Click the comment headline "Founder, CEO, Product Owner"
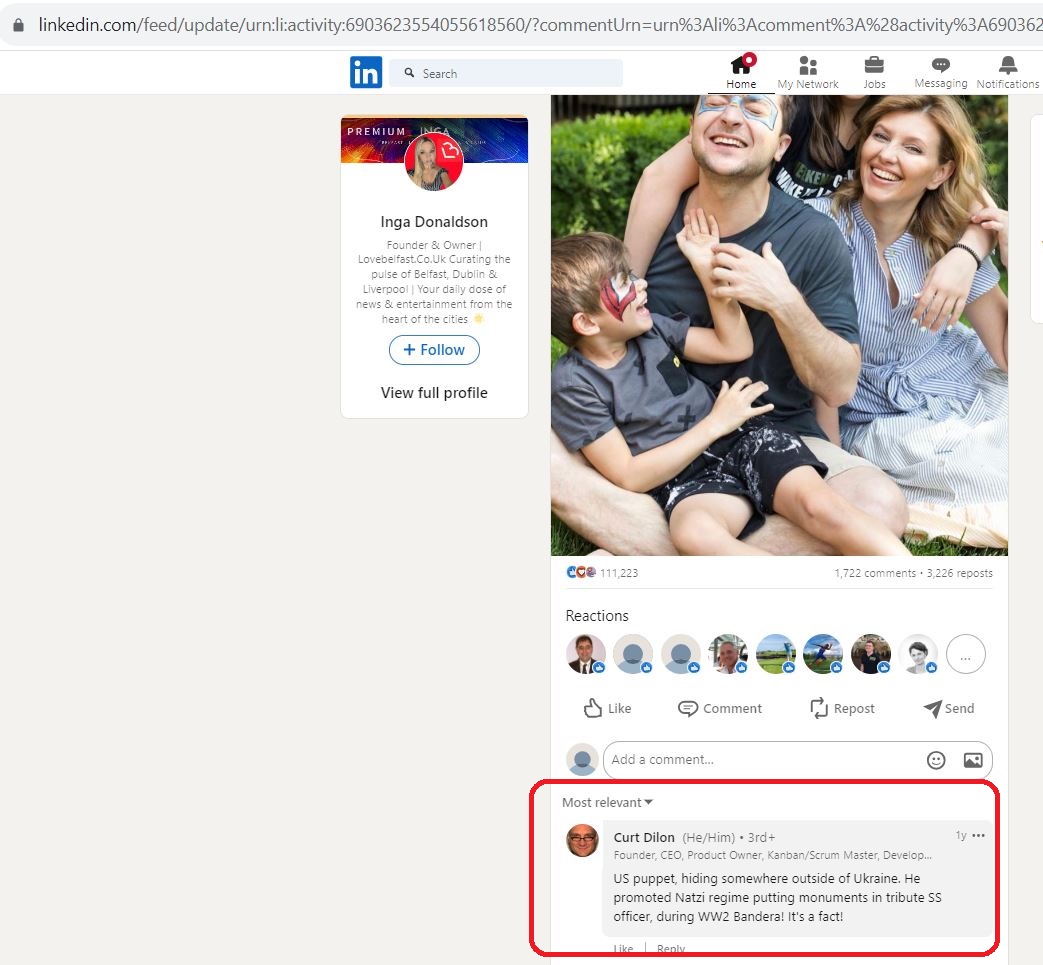The height and width of the screenshot is (965, 1043). (x=772, y=855)
